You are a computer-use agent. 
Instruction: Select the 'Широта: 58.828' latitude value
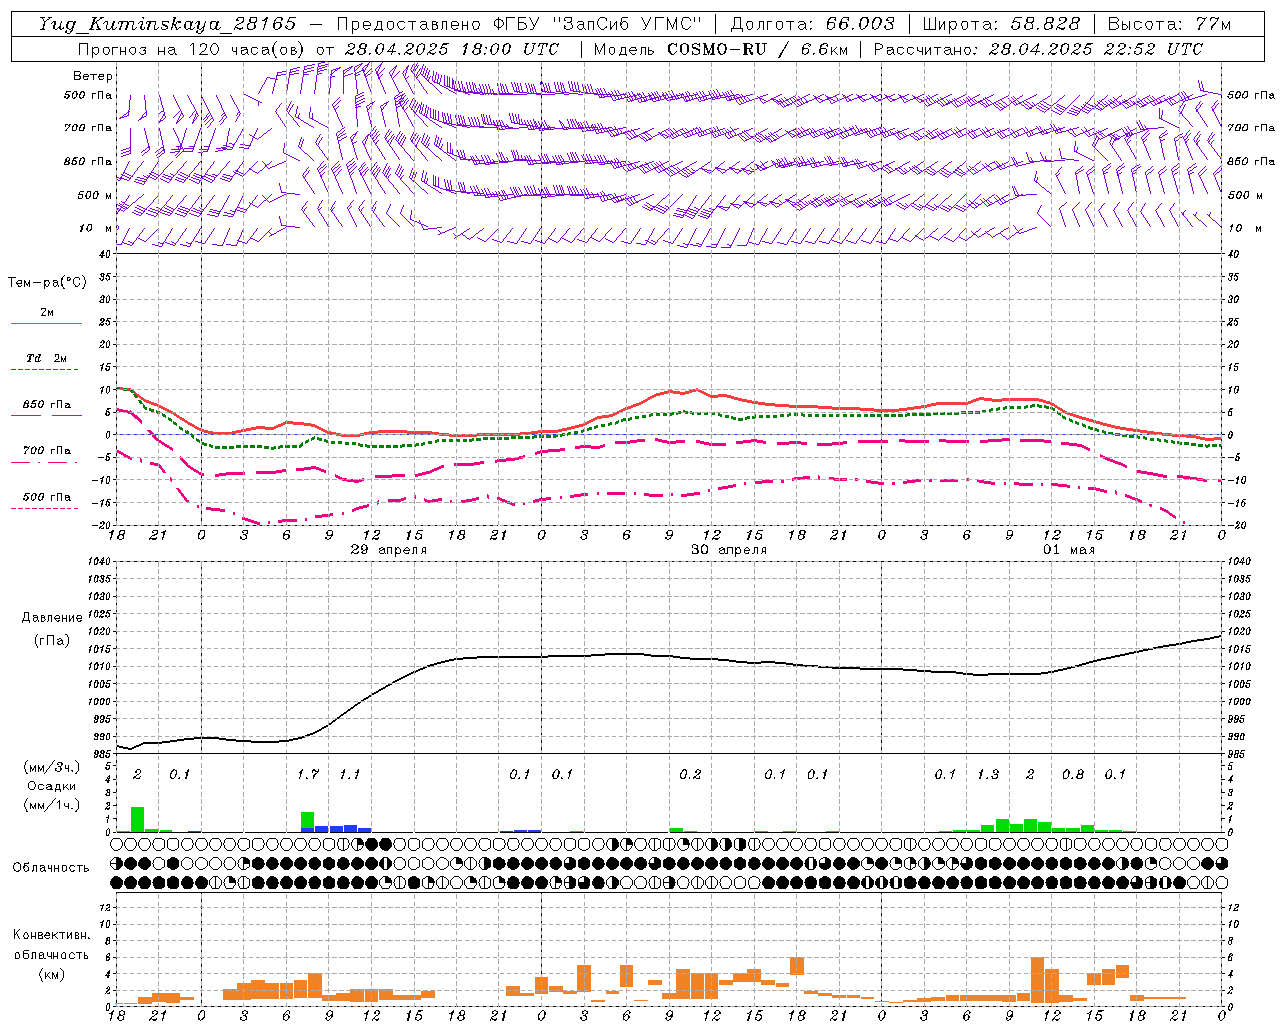pyautogui.click(x=1001, y=24)
